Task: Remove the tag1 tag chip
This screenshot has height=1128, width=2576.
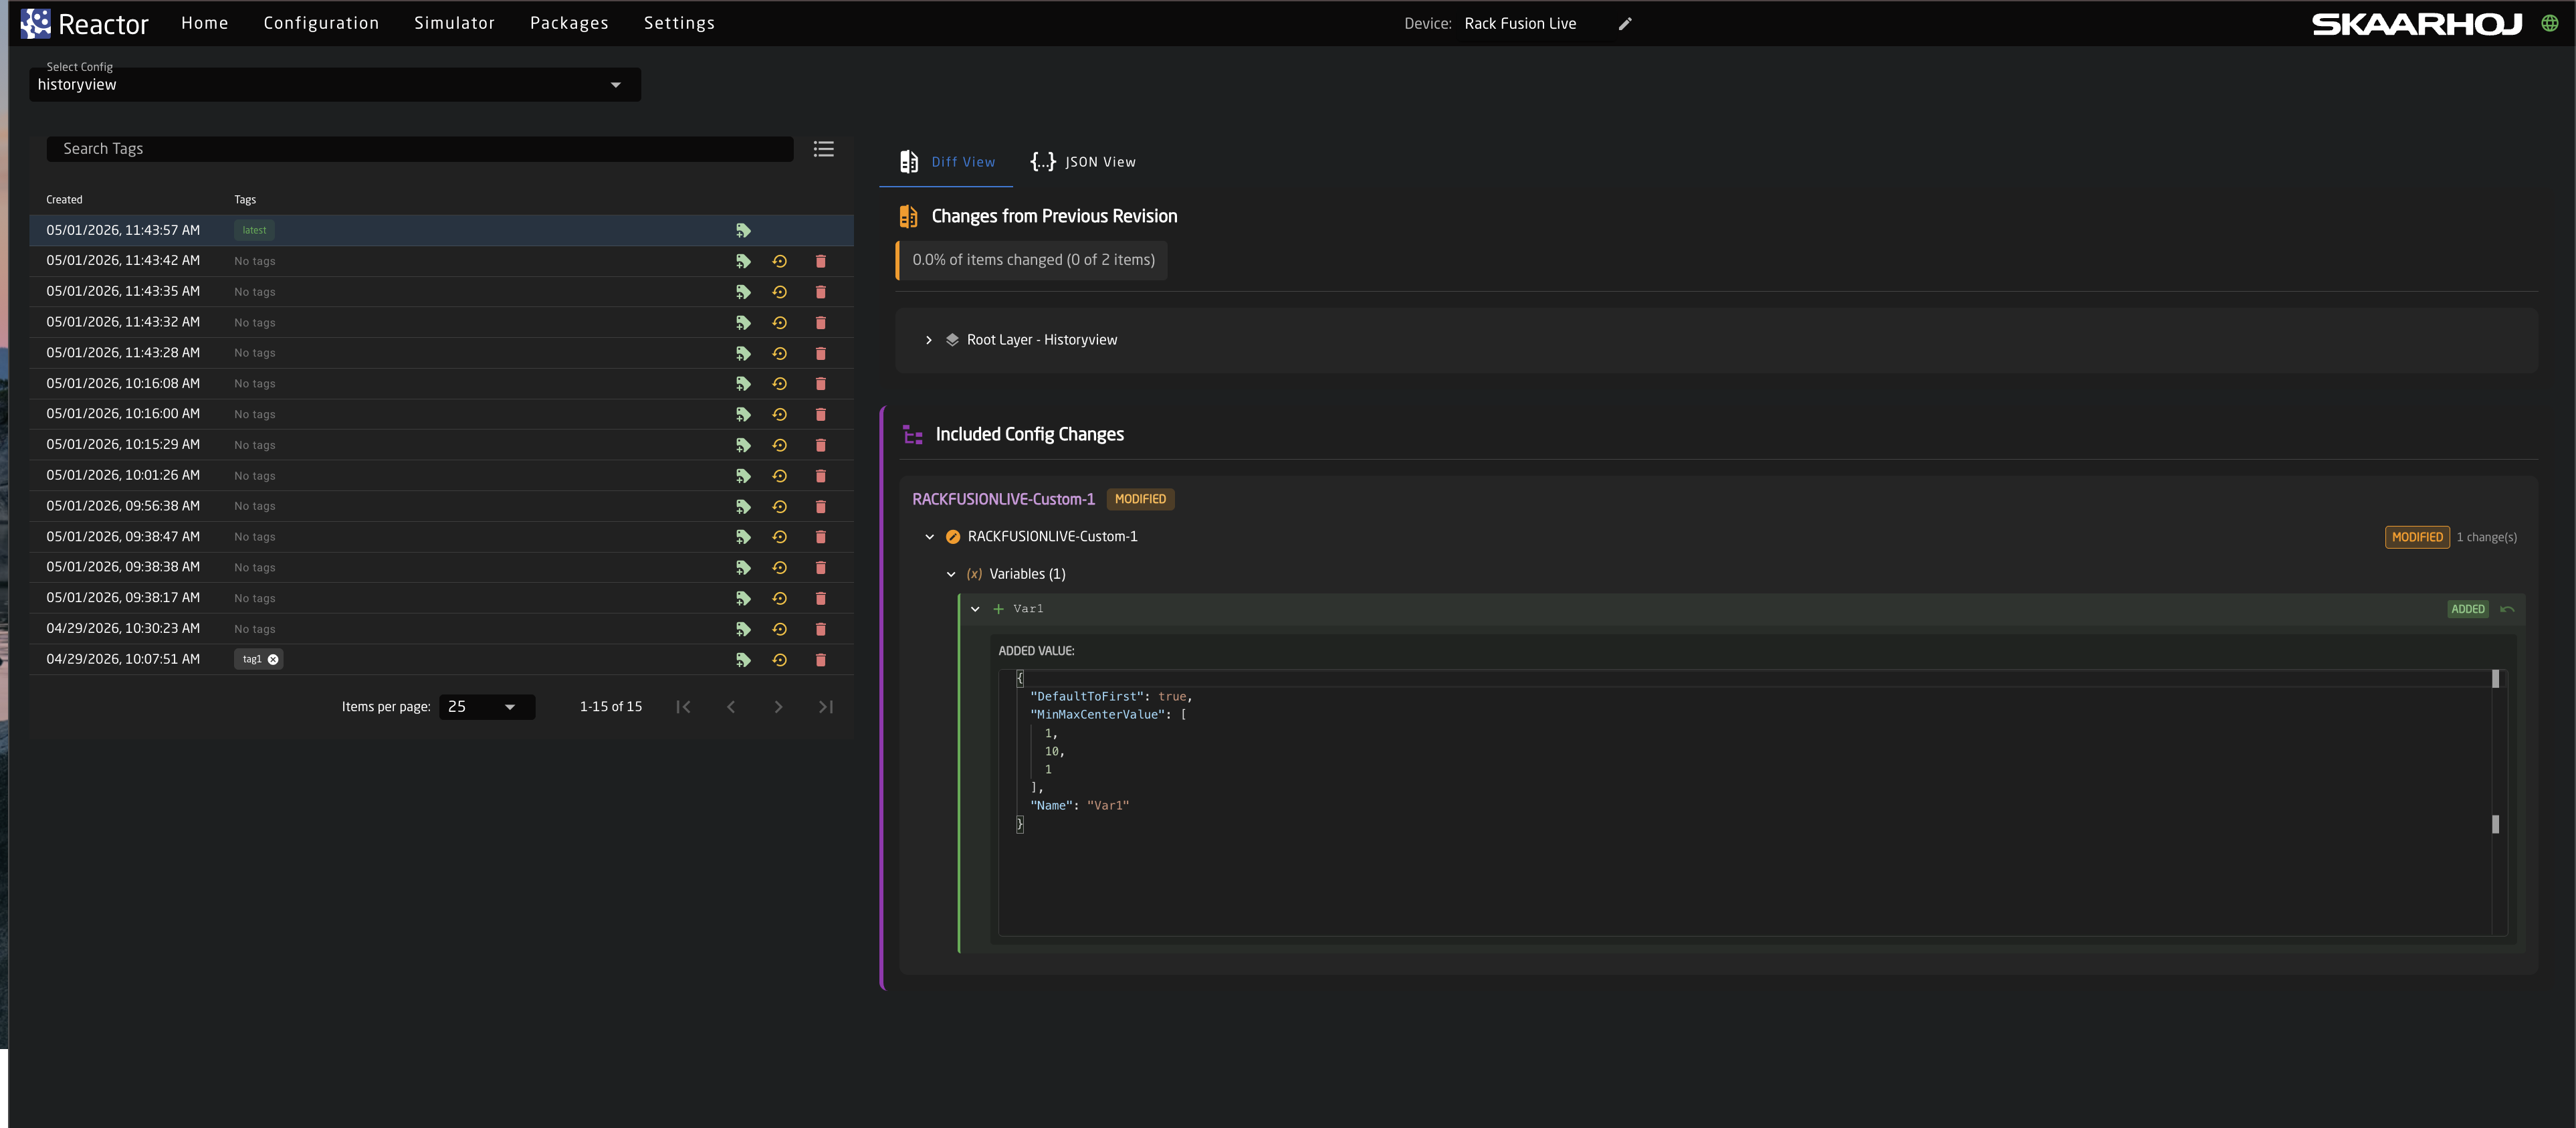Action: pos(273,660)
